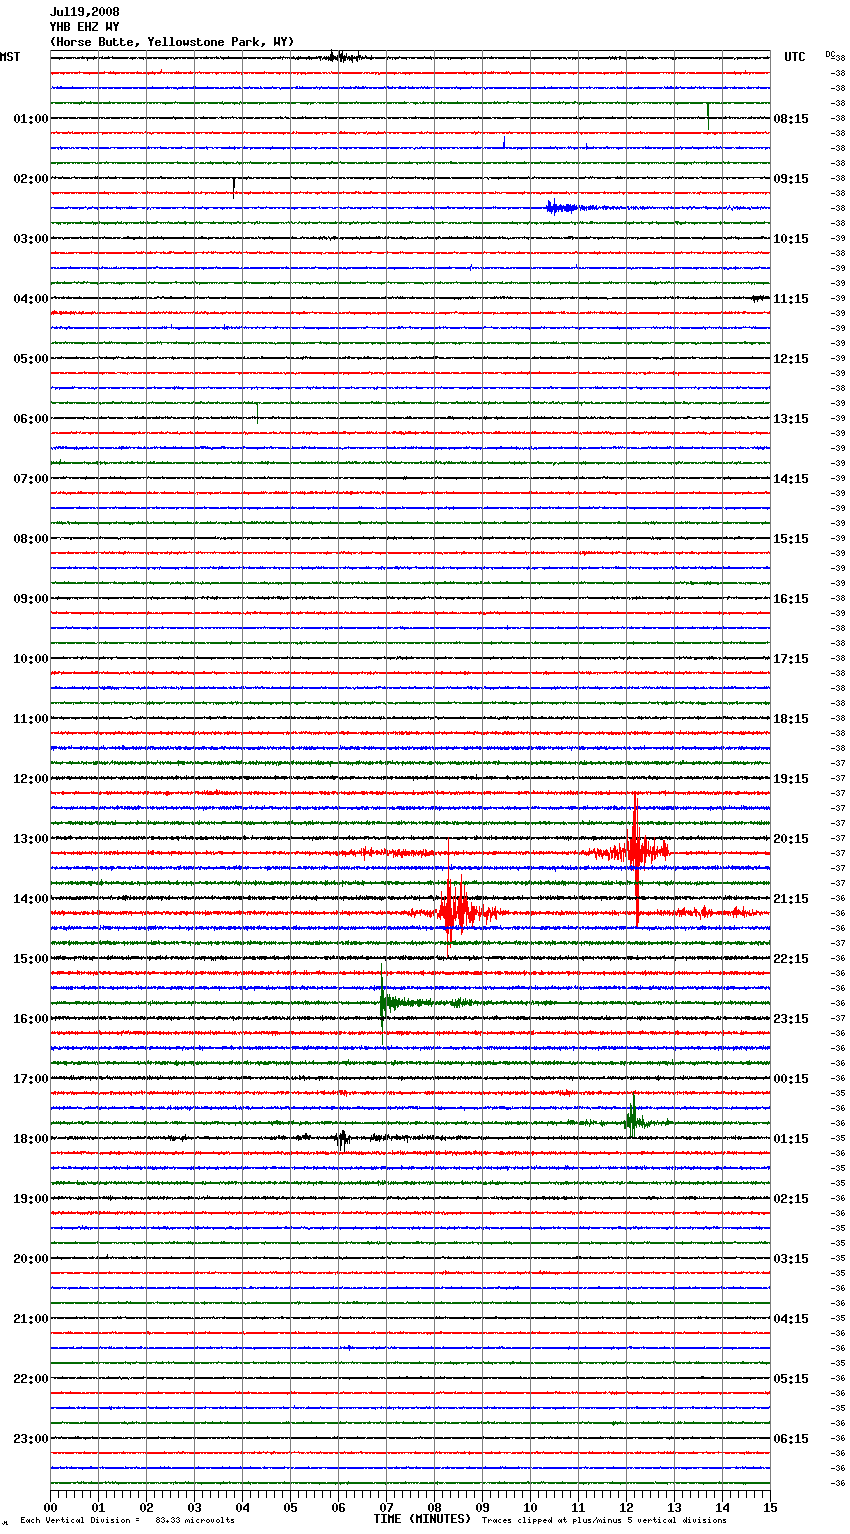The width and height of the screenshot is (850, 1534).
Task: Select the 20:00 MST row label
Action: [x=31, y=1259]
